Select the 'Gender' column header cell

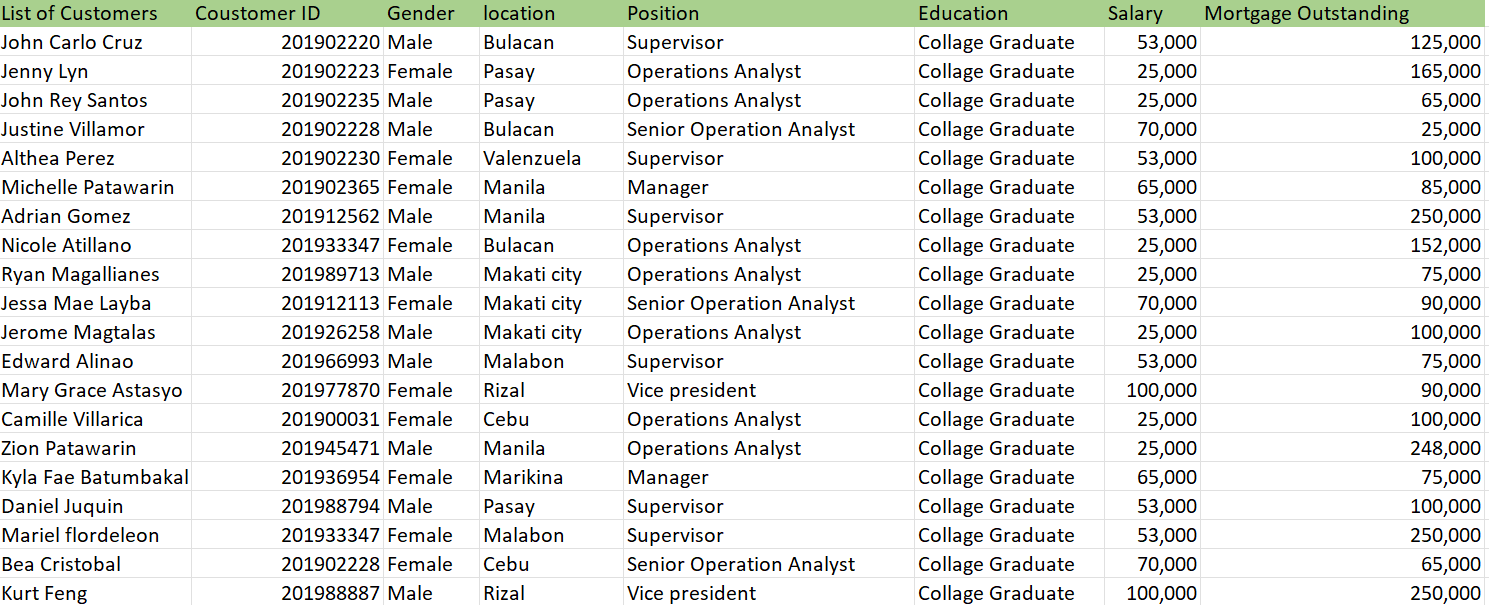coord(432,13)
